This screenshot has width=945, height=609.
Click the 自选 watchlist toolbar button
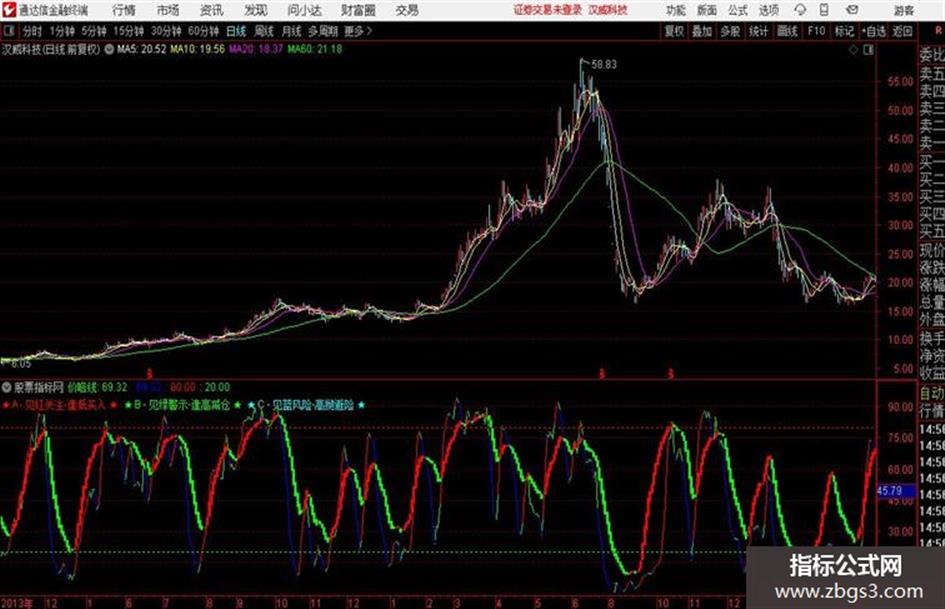pos(874,31)
